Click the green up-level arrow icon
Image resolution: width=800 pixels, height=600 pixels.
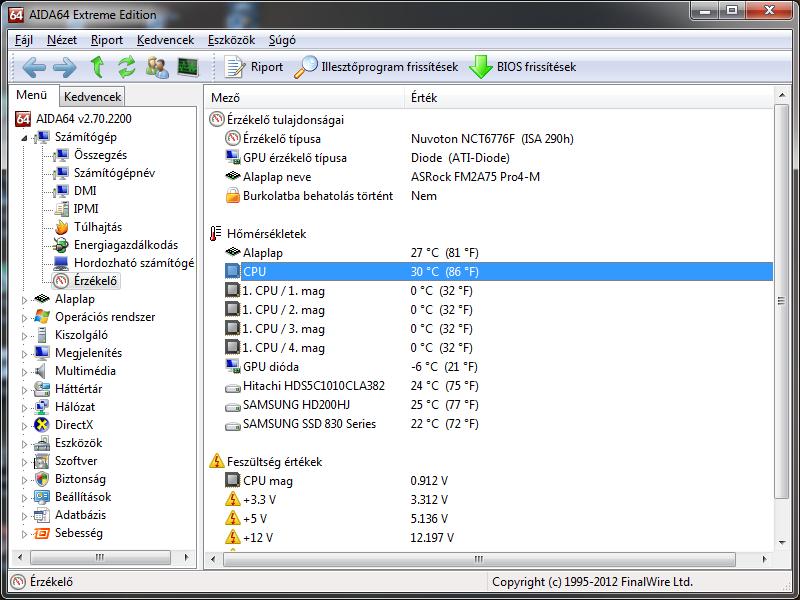pos(97,67)
